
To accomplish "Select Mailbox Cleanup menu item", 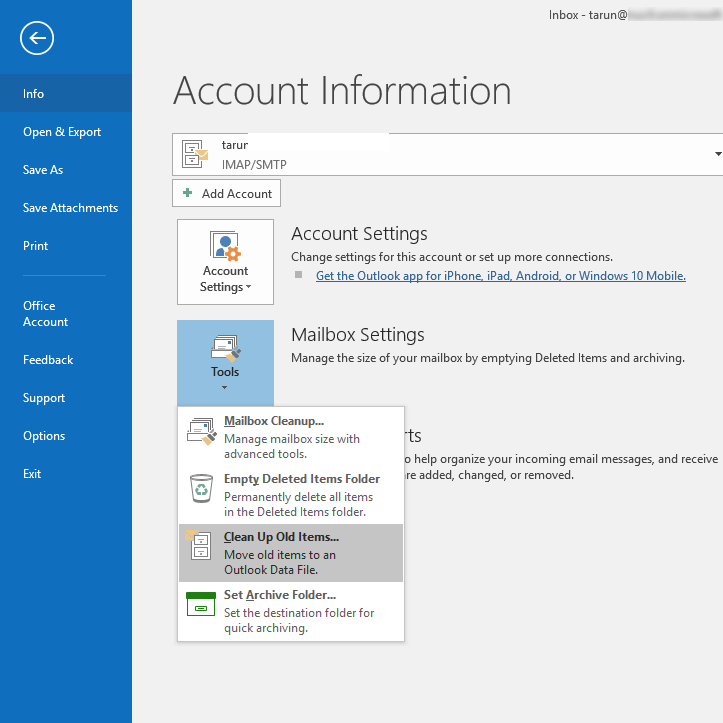I will 291,436.
